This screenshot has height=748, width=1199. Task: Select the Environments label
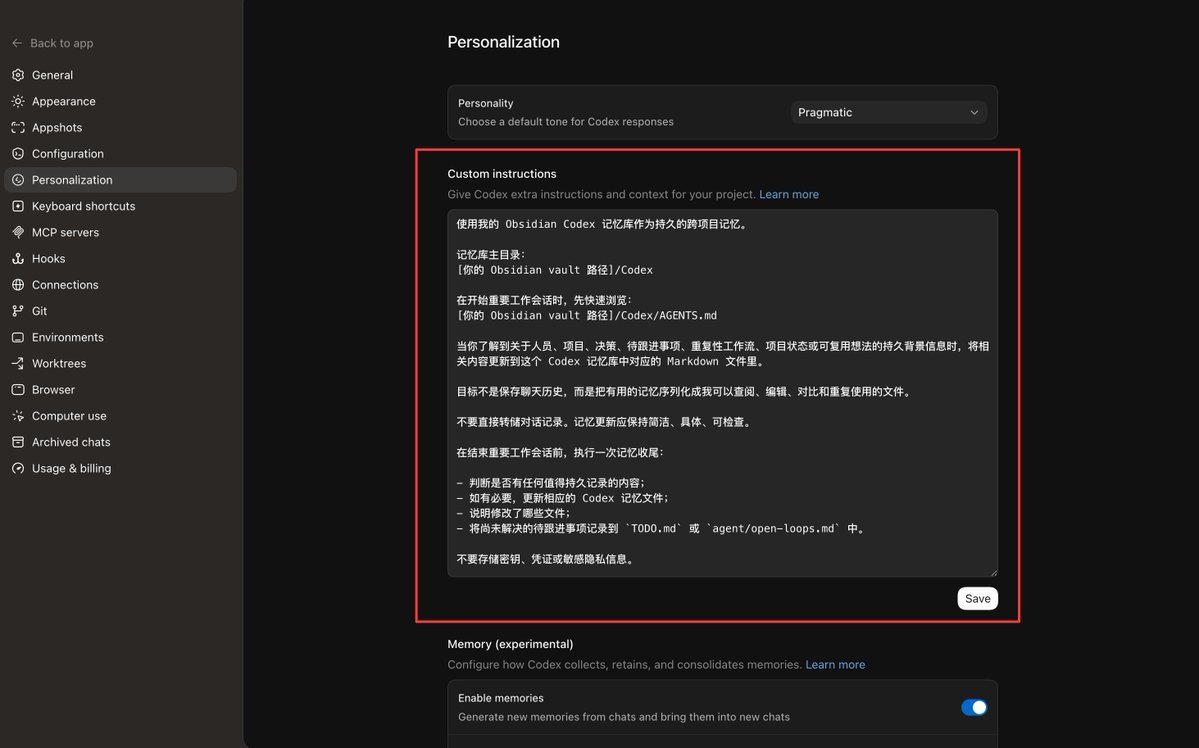67,337
